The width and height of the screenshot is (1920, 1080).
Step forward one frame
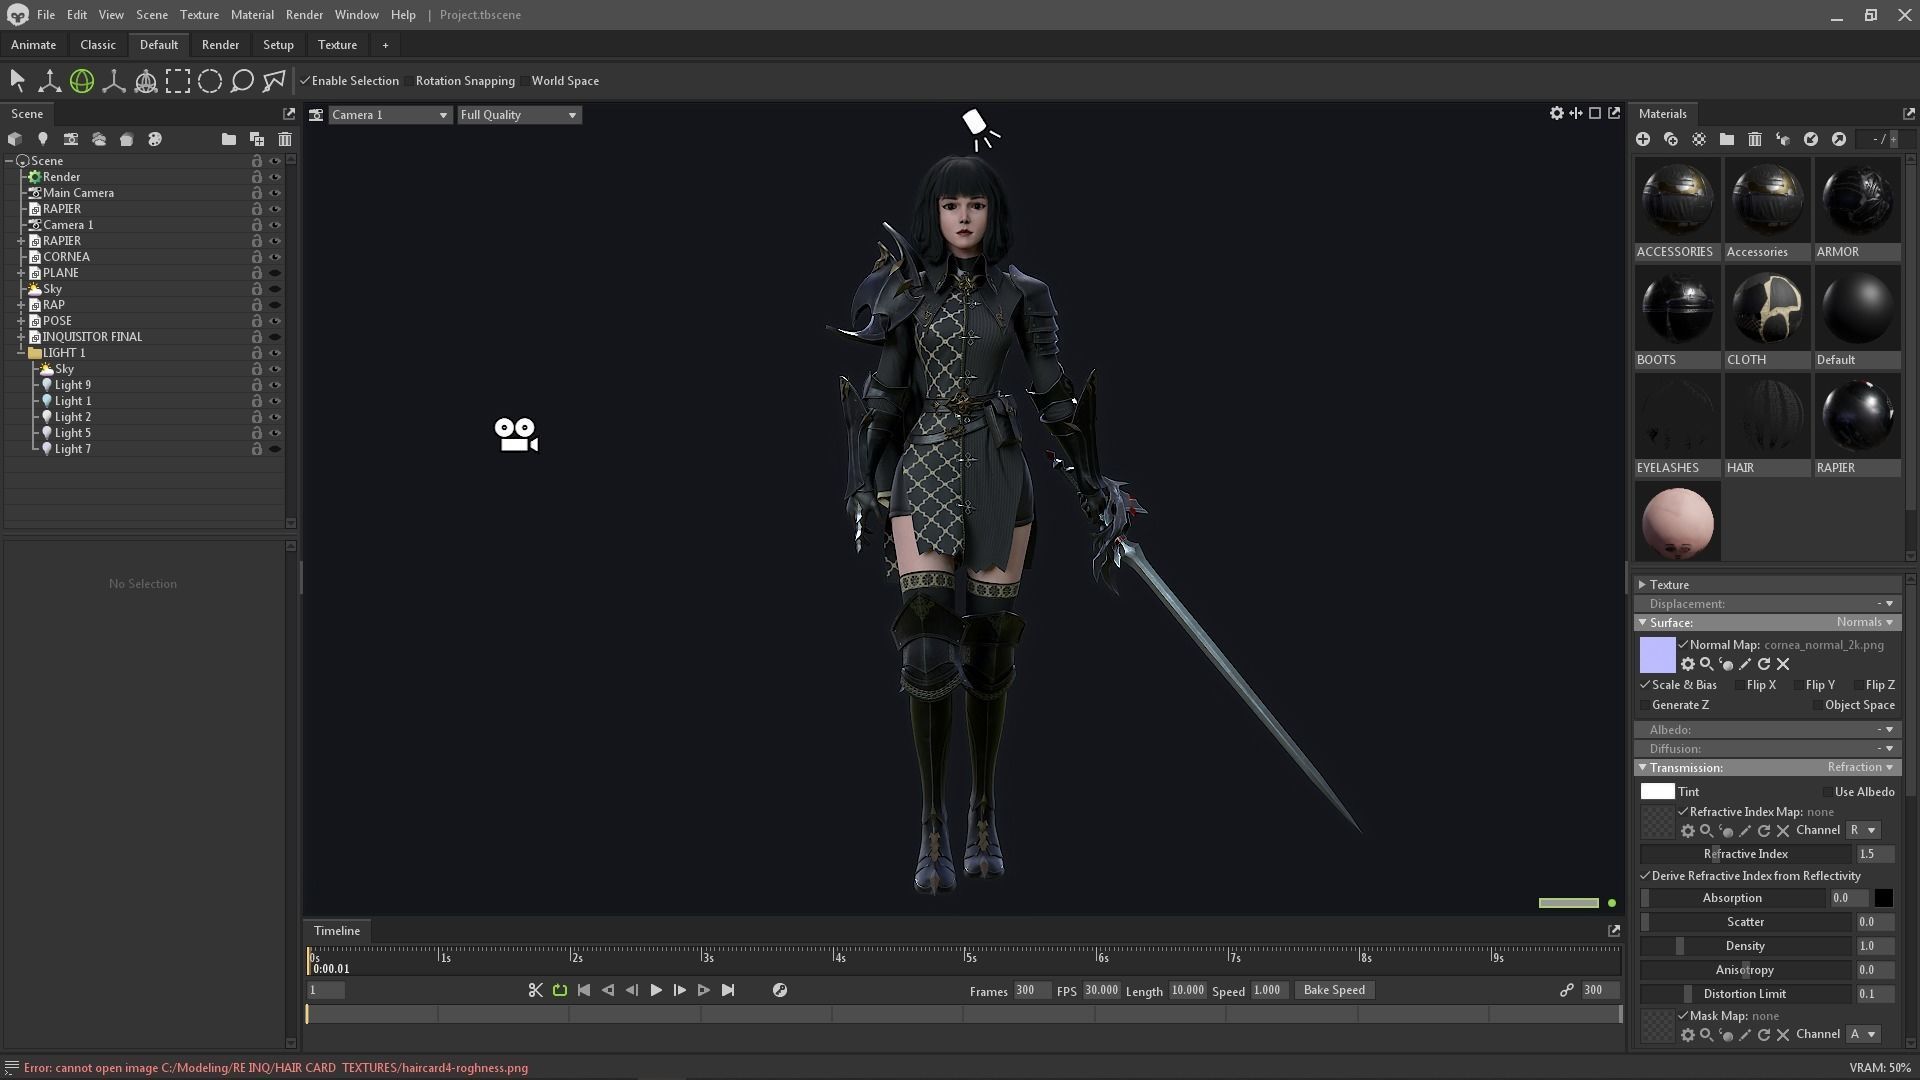[680, 990]
